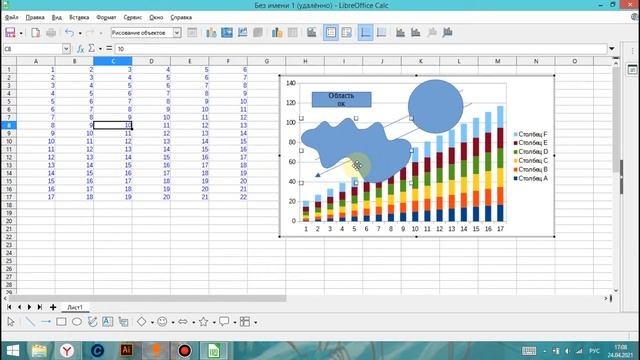Open the Sum functions dropdown arrow

[100, 49]
